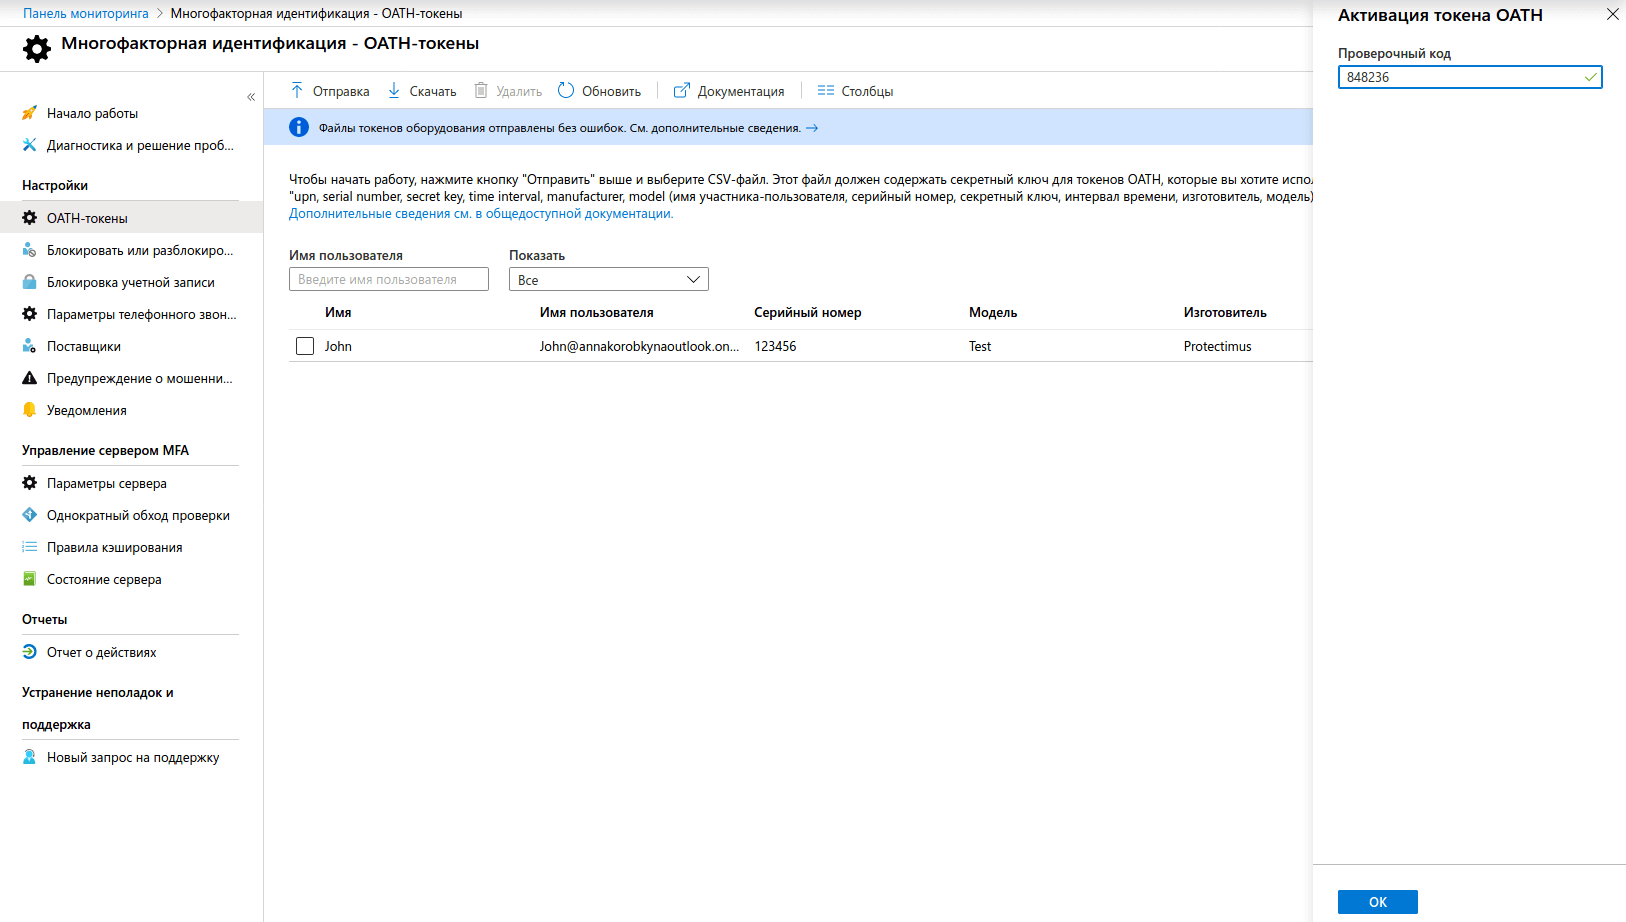Click the Панель мониторинга breadcrumb link

coord(86,13)
